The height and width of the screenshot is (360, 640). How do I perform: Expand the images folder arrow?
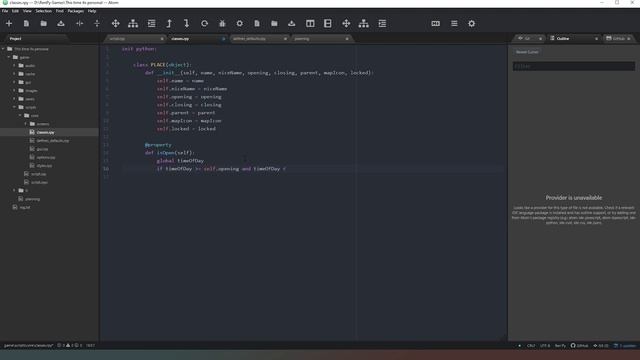pyautogui.click(x=14, y=91)
